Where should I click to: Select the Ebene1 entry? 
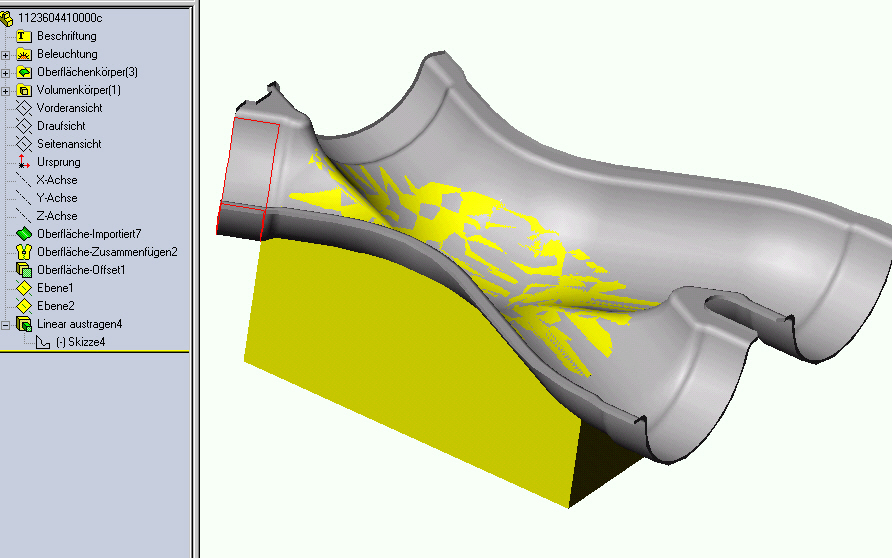tap(55, 288)
